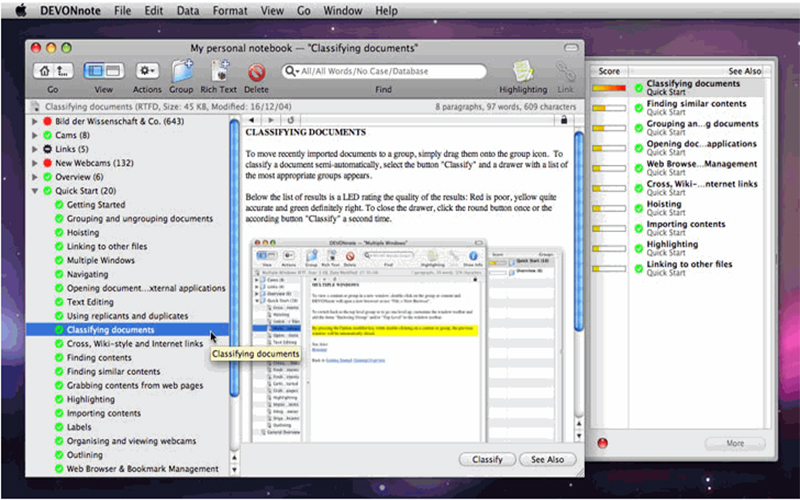Expand the Links group
Image resolution: width=800 pixels, height=500 pixels.
coord(35,149)
